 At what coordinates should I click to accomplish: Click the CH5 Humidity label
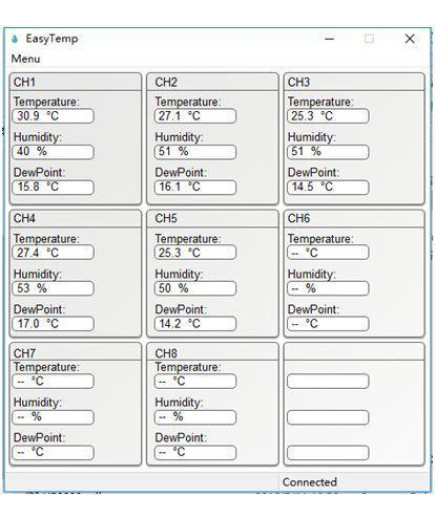179,274
